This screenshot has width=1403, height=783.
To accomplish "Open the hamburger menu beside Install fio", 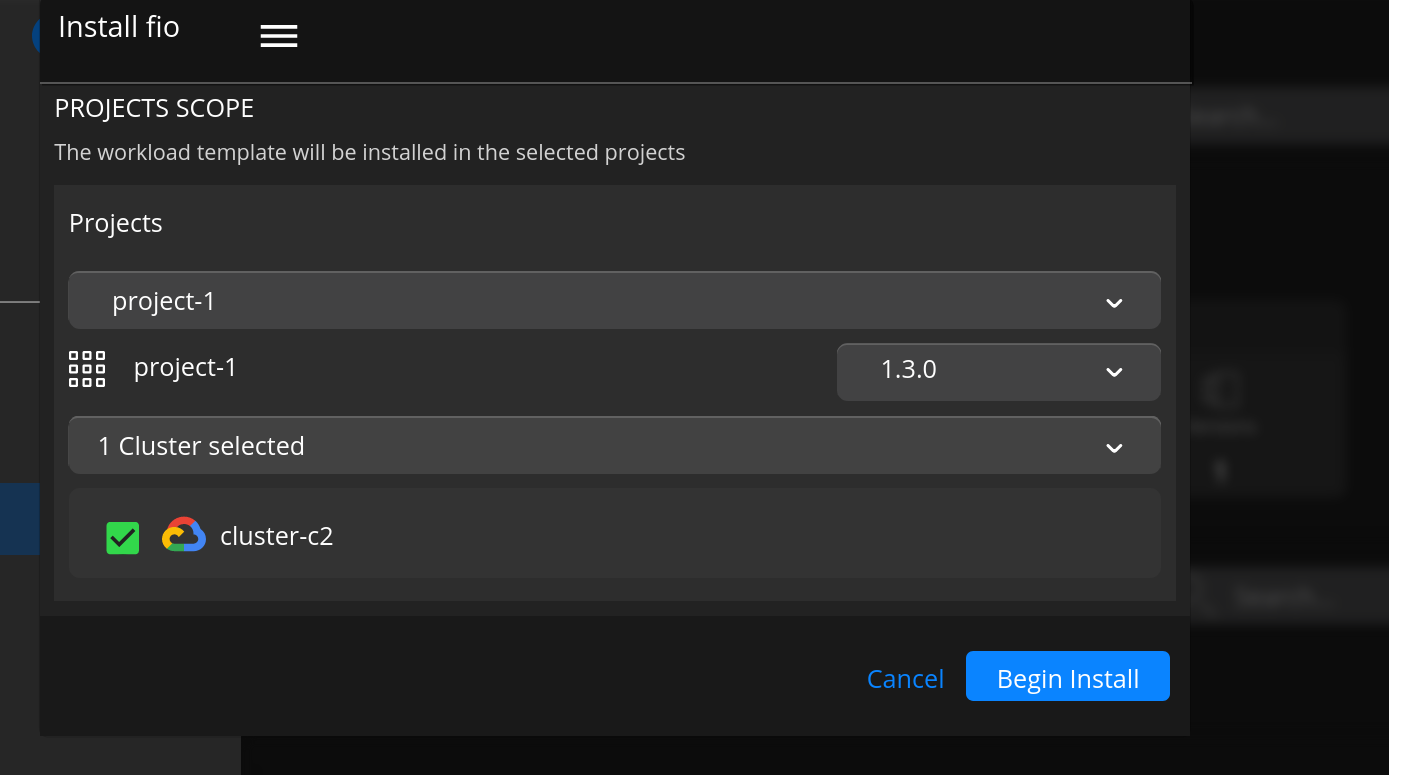I will [x=279, y=36].
